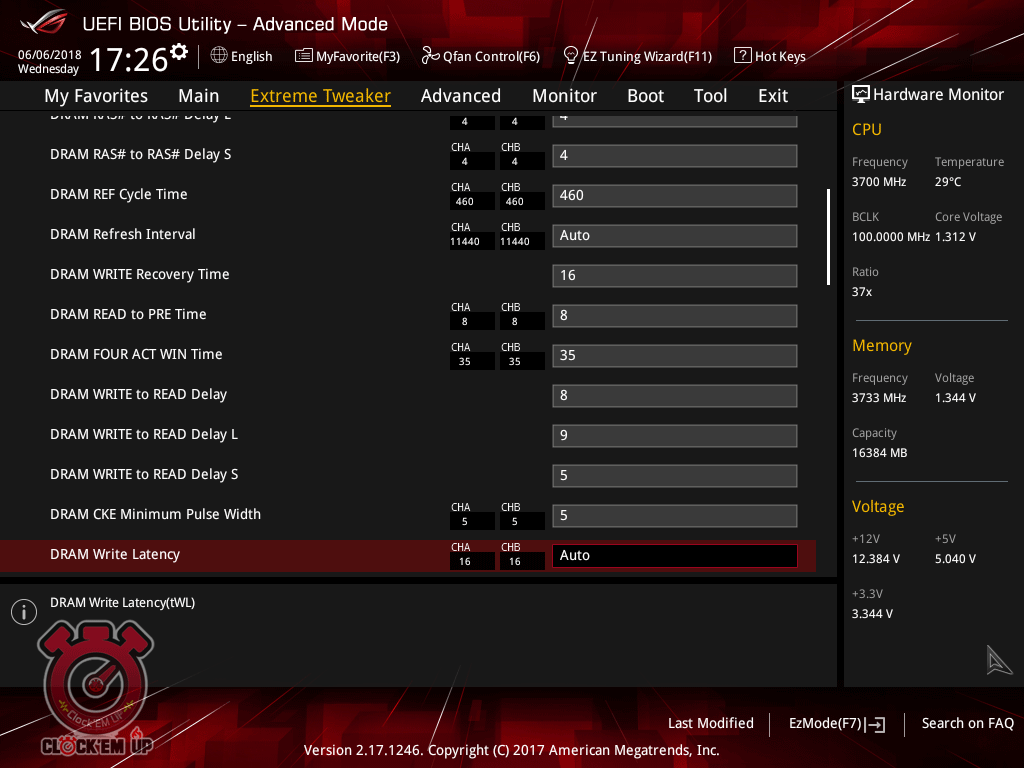This screenshot has height=768, width=1024.
Task: Select the DRAM Refresh Interval Auto field
Action: point(674,235)
